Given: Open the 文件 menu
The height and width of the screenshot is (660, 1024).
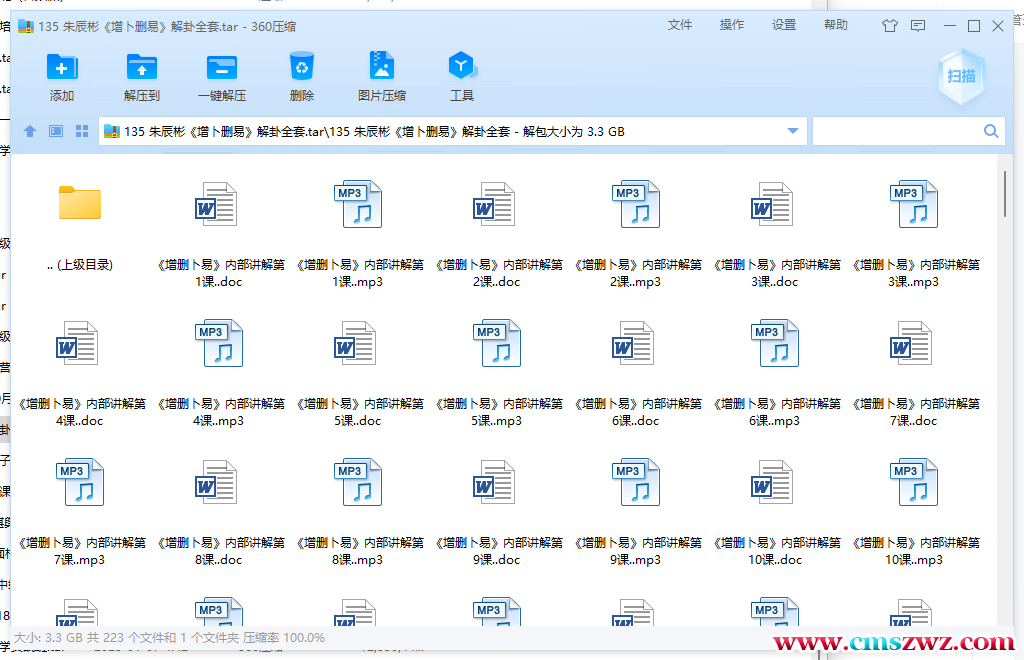Looking at the screenshot, I should [680, 25].
